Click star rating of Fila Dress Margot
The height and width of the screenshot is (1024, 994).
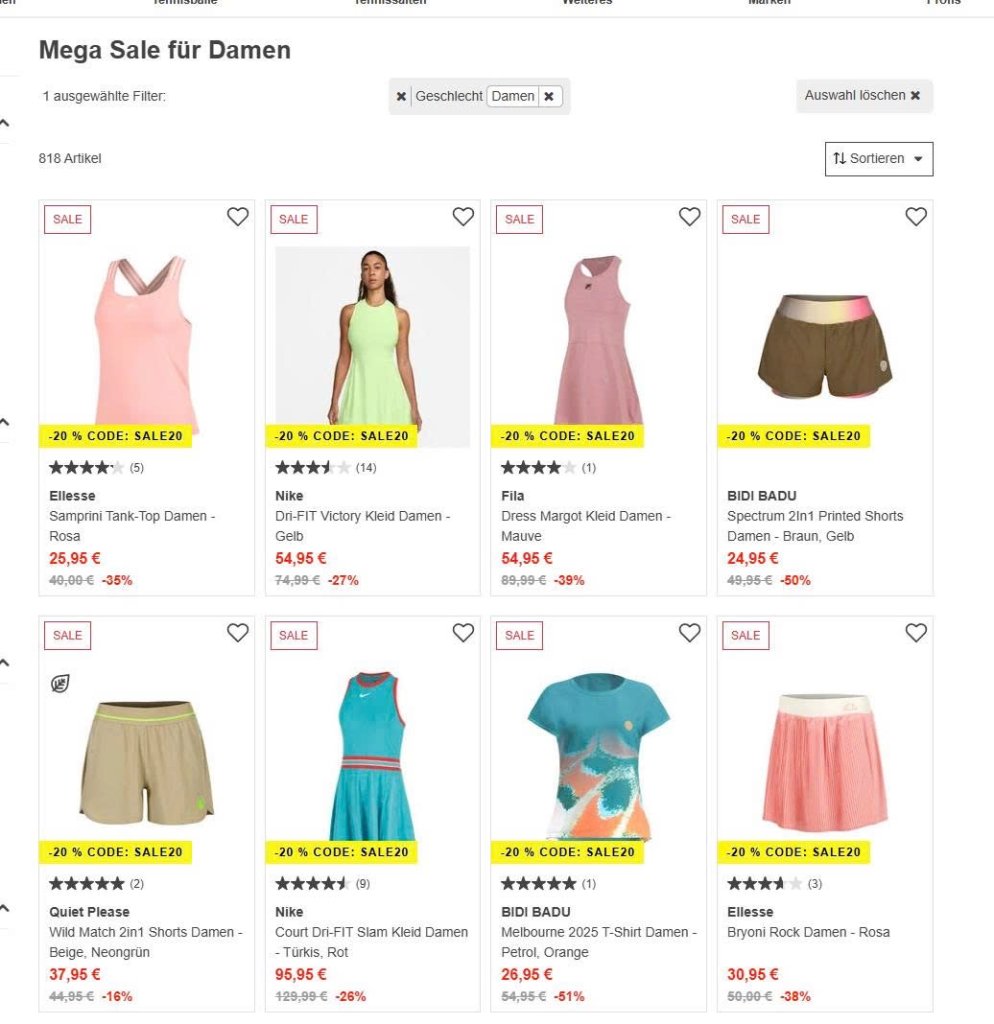pyautogui.click(x=538, y=468)
